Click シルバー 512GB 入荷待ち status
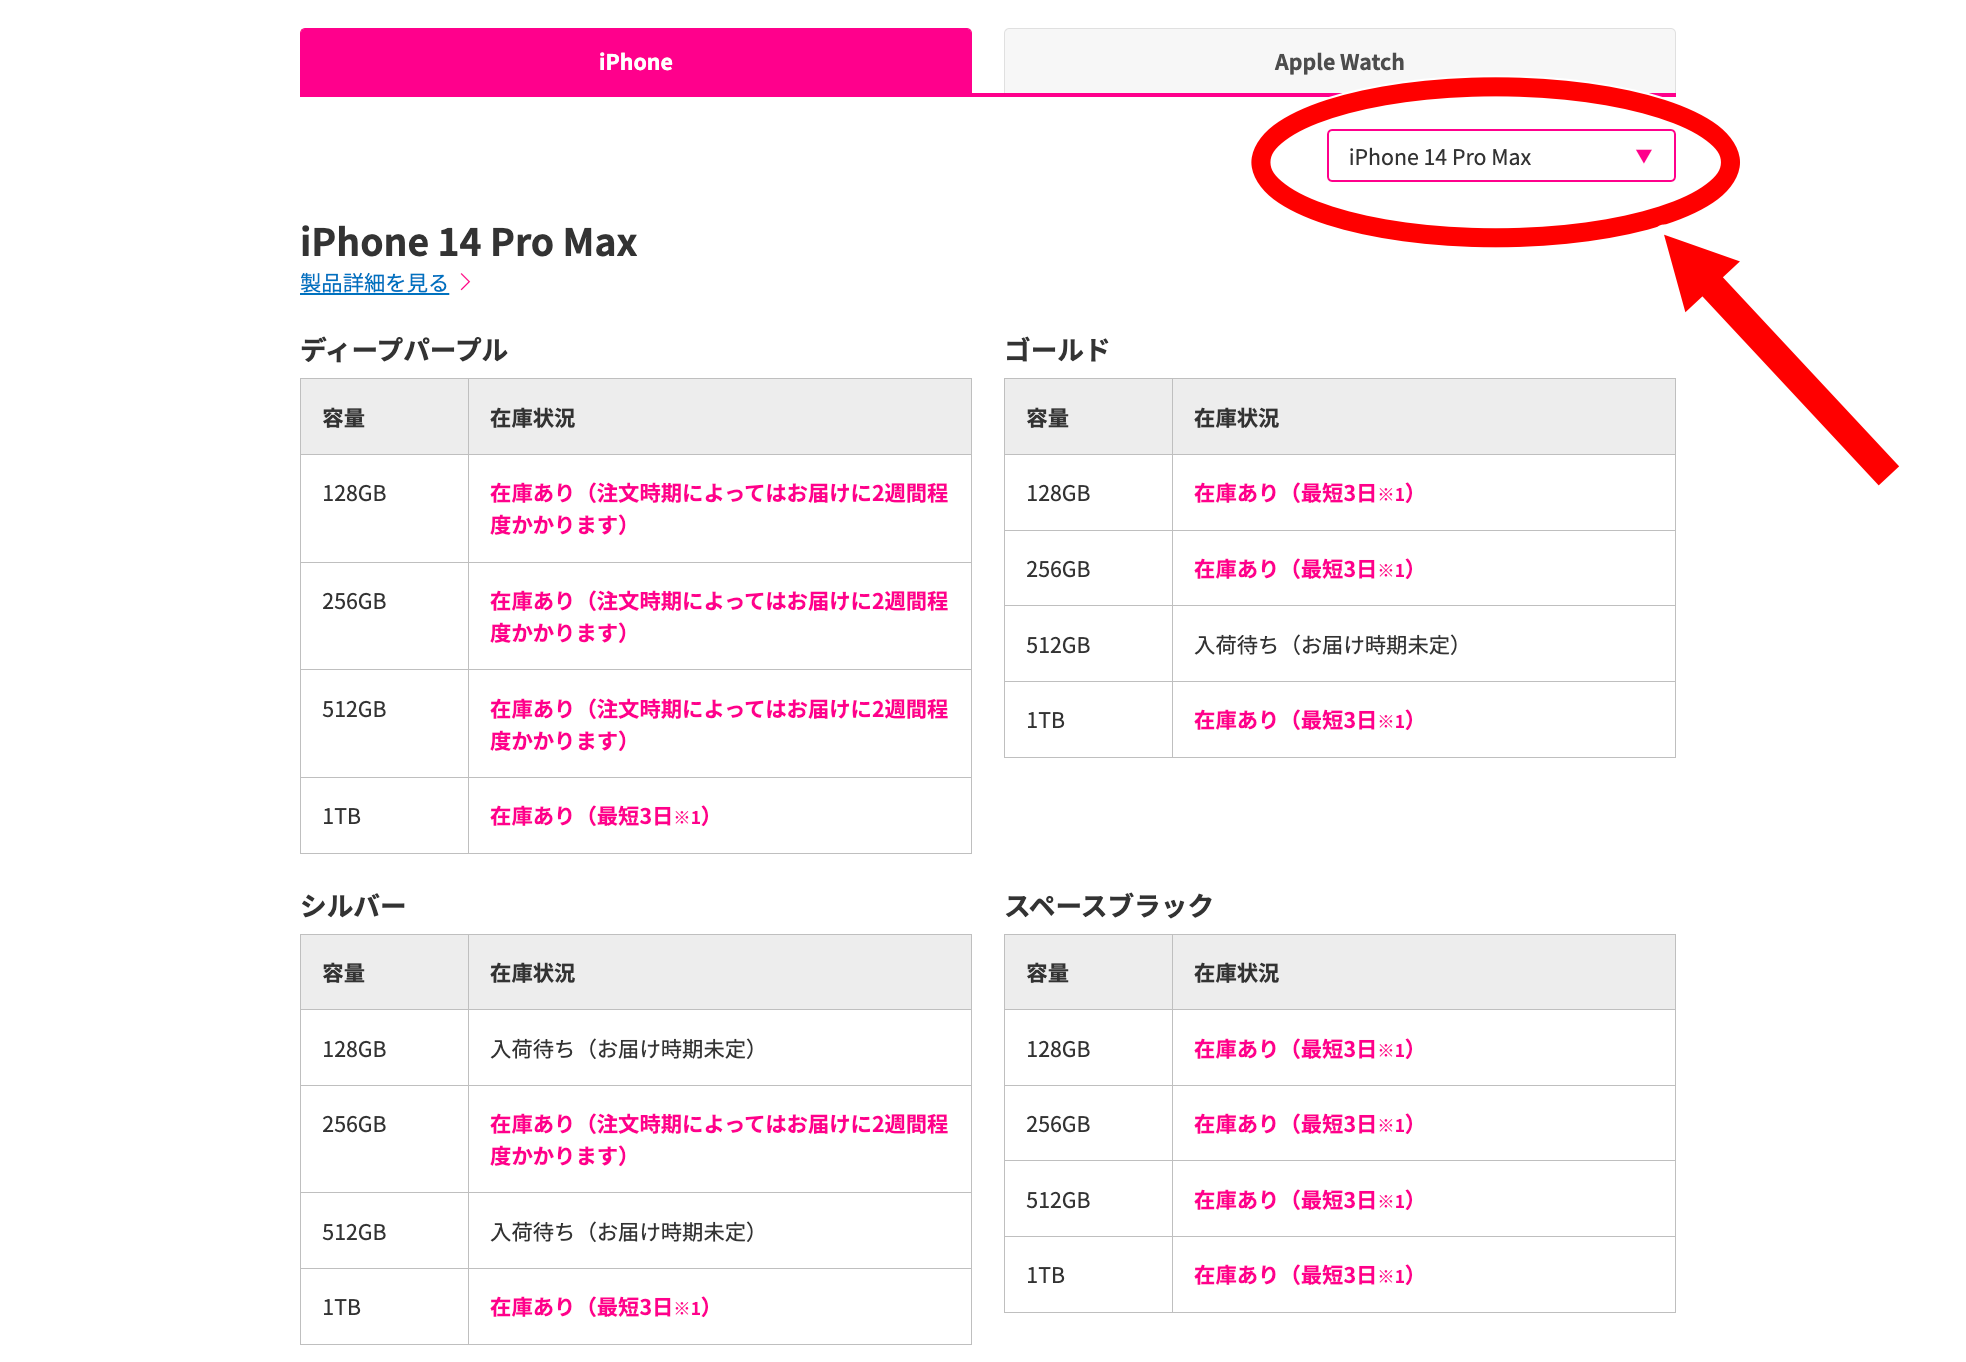This screenshot has width=1966, height=1362. (622, 1232)
